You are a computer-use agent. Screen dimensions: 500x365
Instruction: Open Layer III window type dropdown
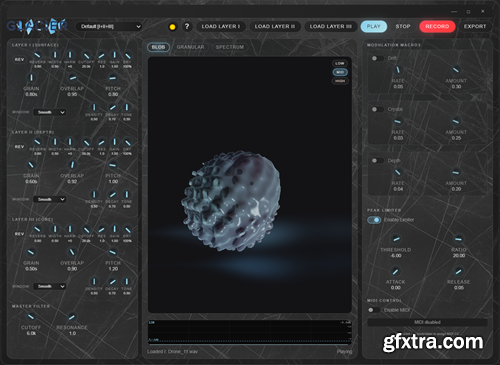pos(49,286)
